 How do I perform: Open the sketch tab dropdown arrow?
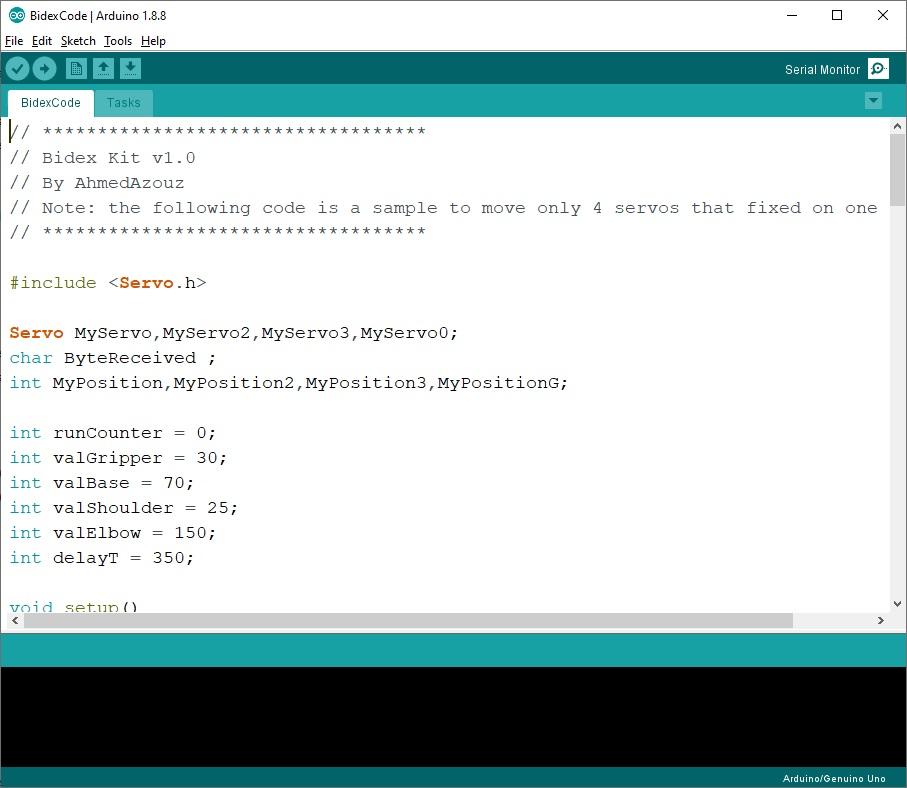[x=873, y=100]
